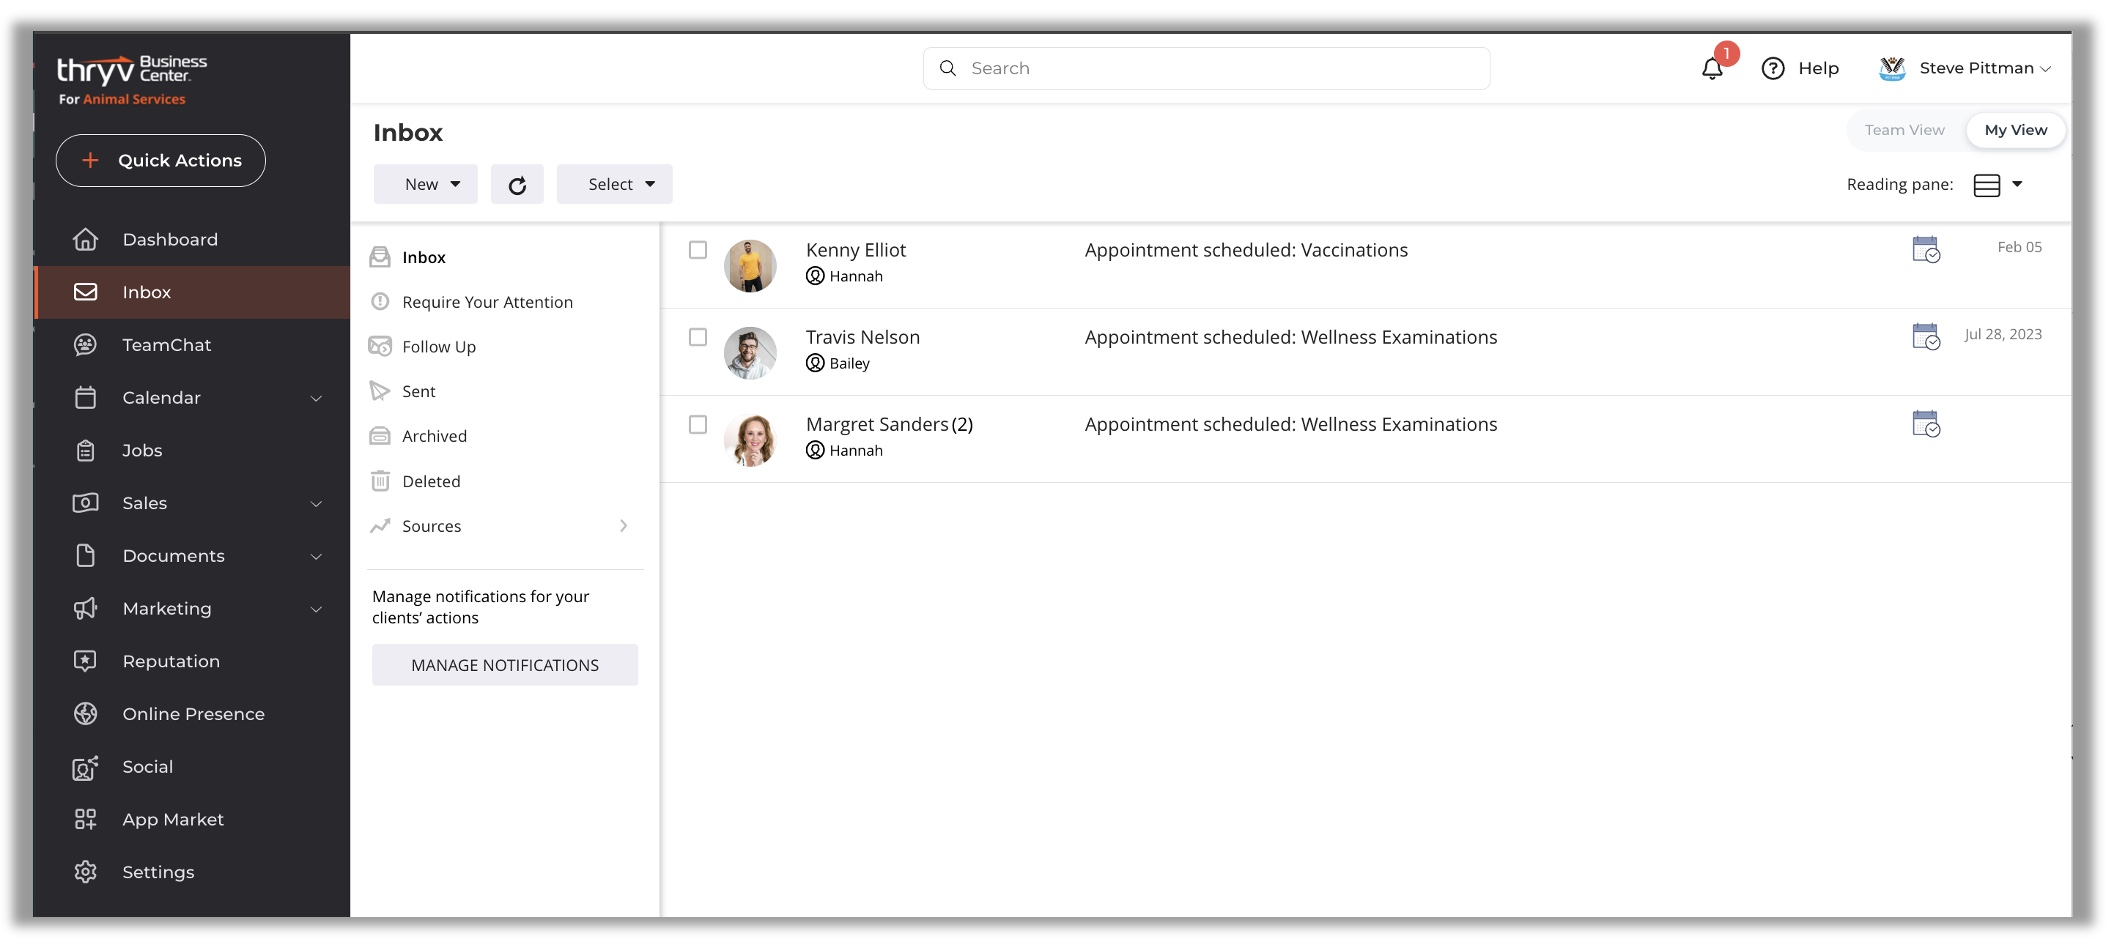Open Steve Pittman account menu arrow
This screenshot has width=2114, height=948.
tap(2046, 69)
